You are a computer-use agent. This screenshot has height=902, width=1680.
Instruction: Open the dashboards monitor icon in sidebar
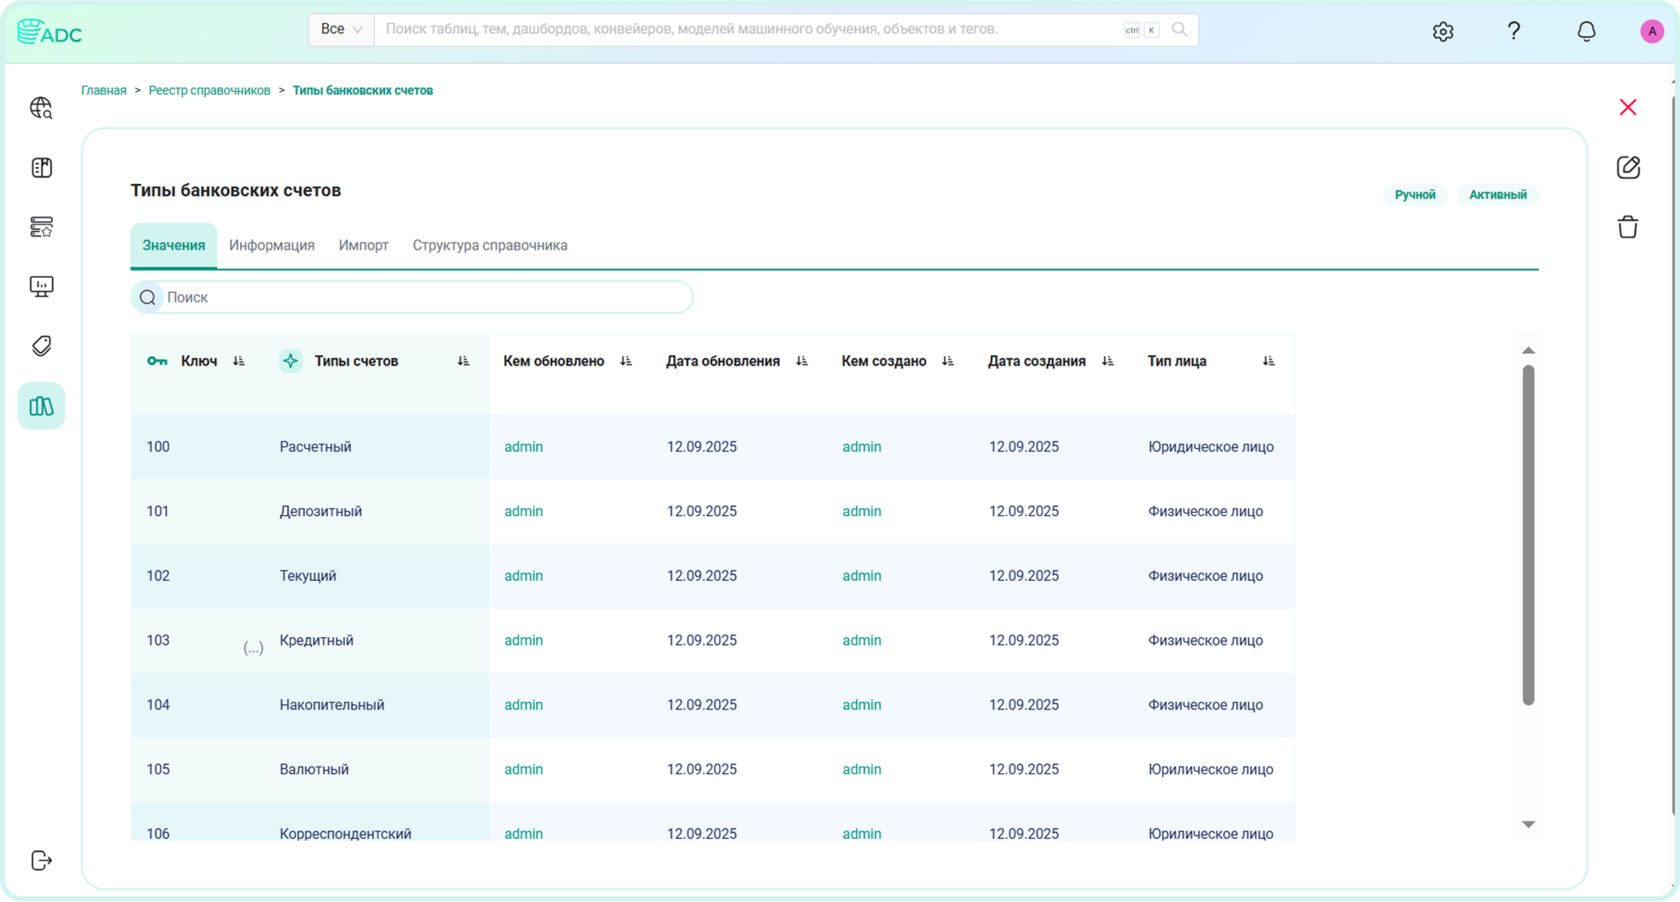coord(41,287)
